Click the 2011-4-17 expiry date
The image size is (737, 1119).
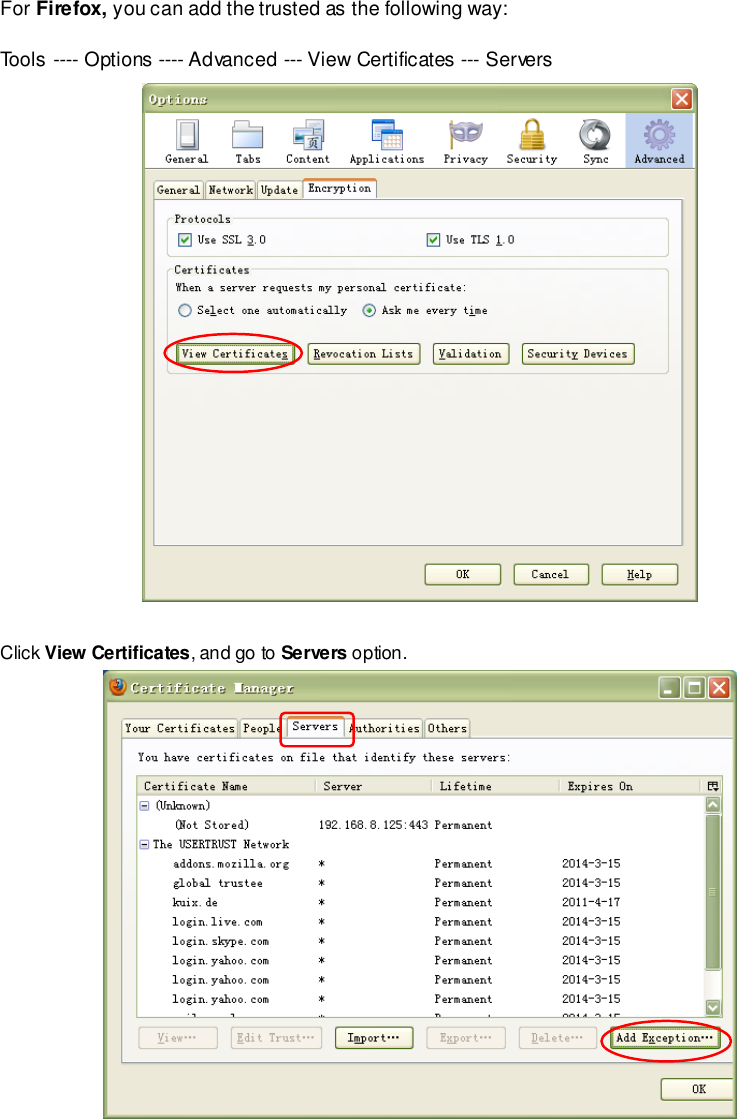click(x=591, y=902)
